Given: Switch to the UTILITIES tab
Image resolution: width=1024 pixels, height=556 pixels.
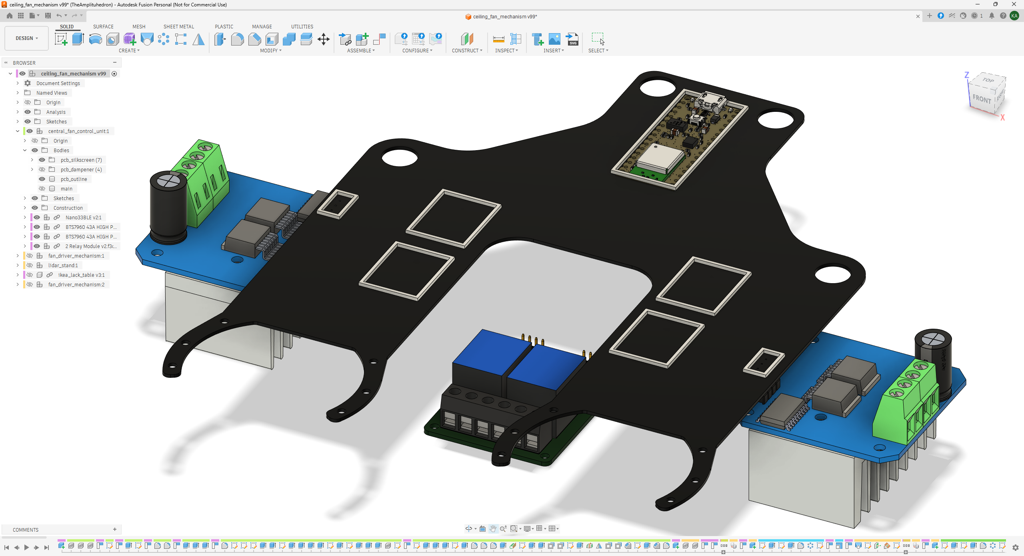Looking at the screenshot, I should point(302,27).
